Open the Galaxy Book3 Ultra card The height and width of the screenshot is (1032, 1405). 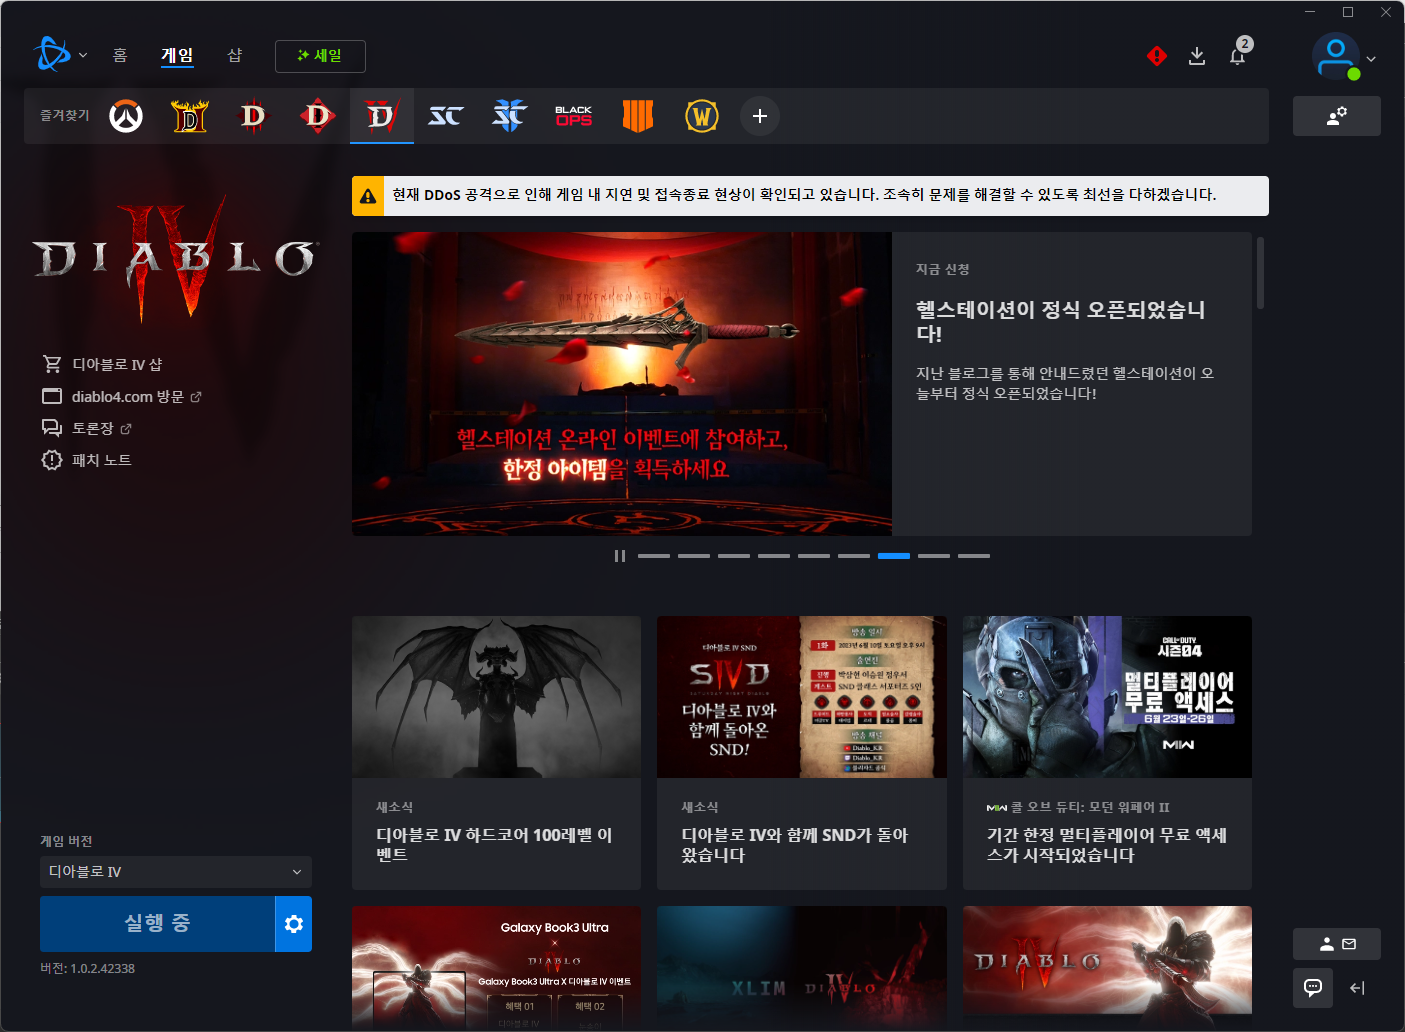[496, 967]
